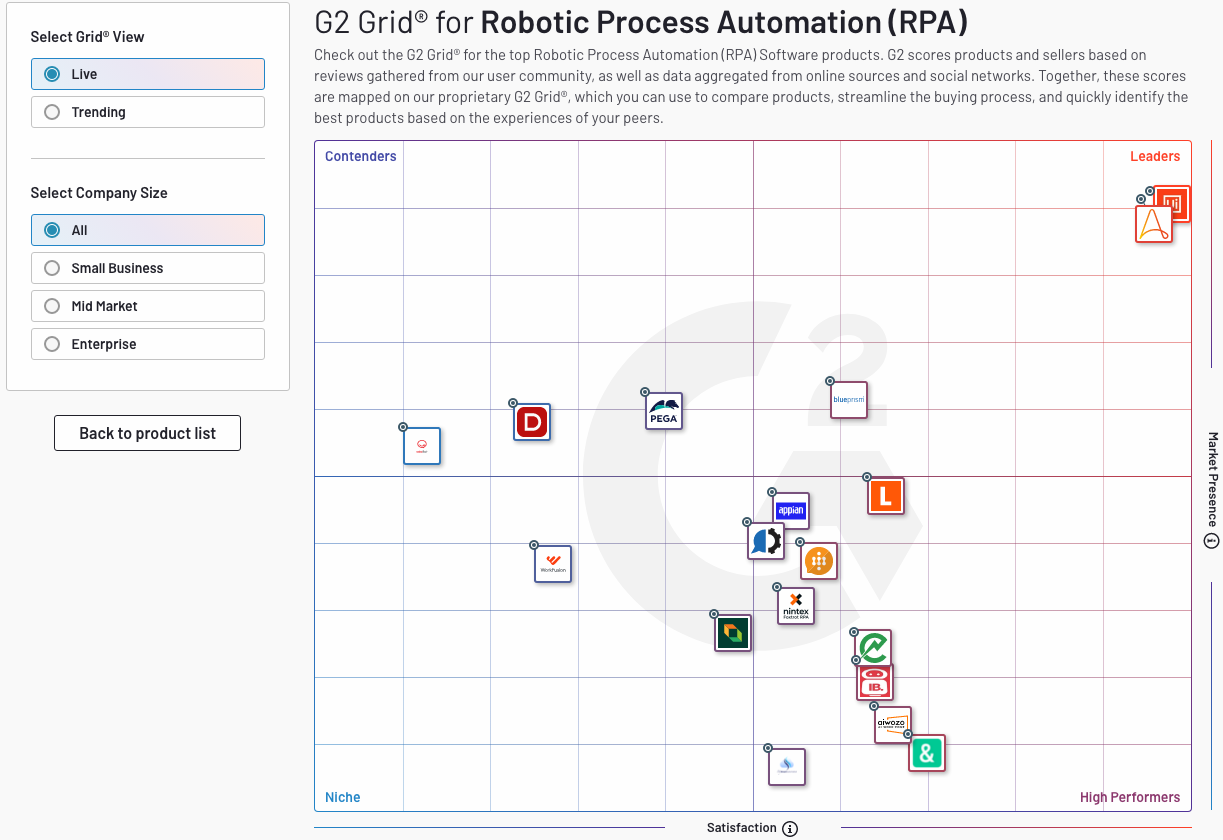Select the Live grid view
1223x840 pixels.
(x=148, y=74)
